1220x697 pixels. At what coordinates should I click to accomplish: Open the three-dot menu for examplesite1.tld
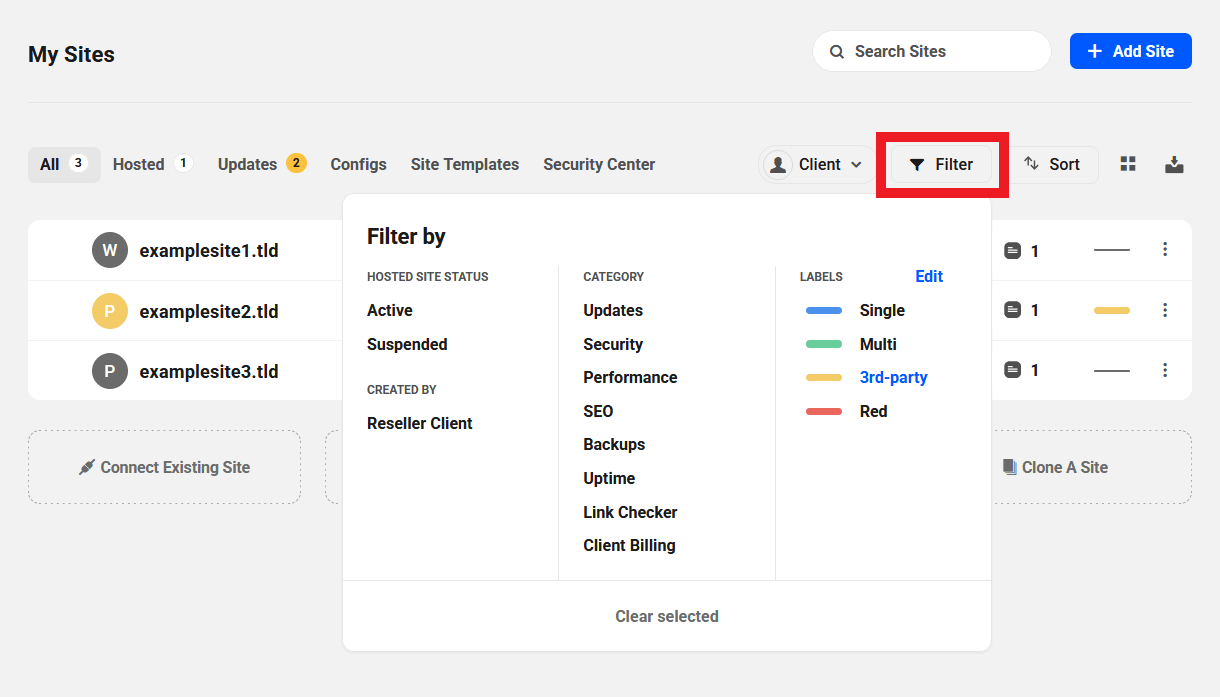click(1165, 250)
